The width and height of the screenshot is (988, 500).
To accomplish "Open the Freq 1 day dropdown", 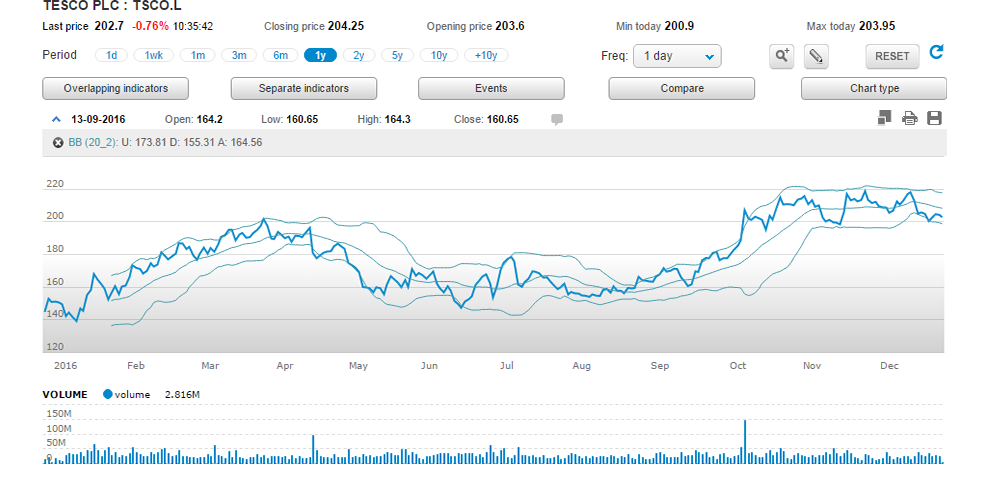I will coord(677,56).
